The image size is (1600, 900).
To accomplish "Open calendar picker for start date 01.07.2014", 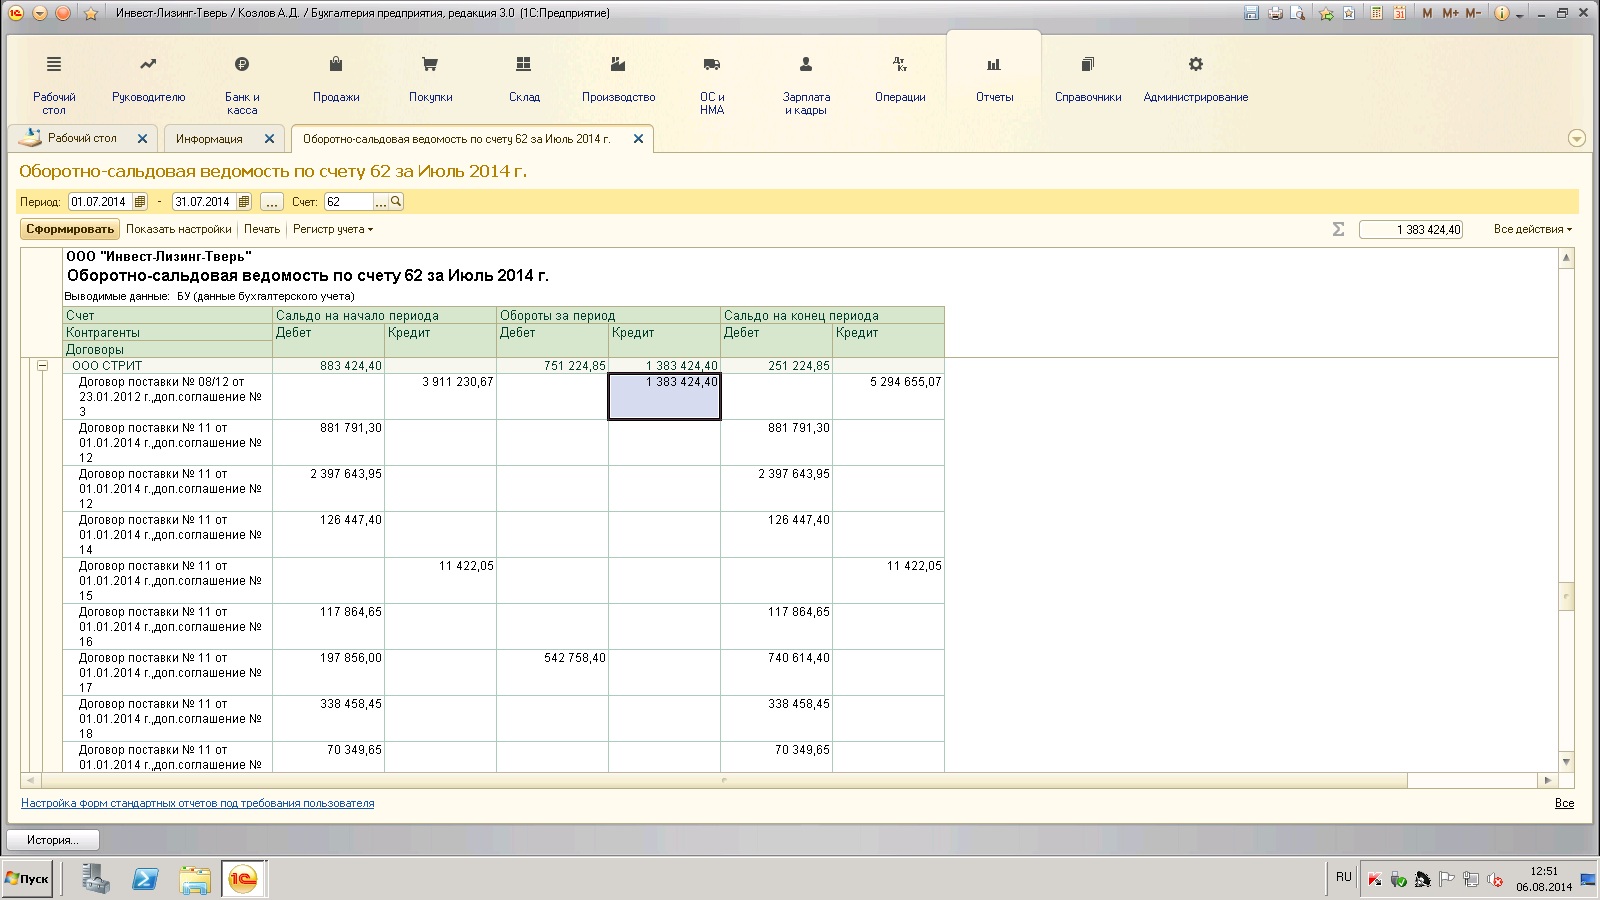I will click(140, 202).
